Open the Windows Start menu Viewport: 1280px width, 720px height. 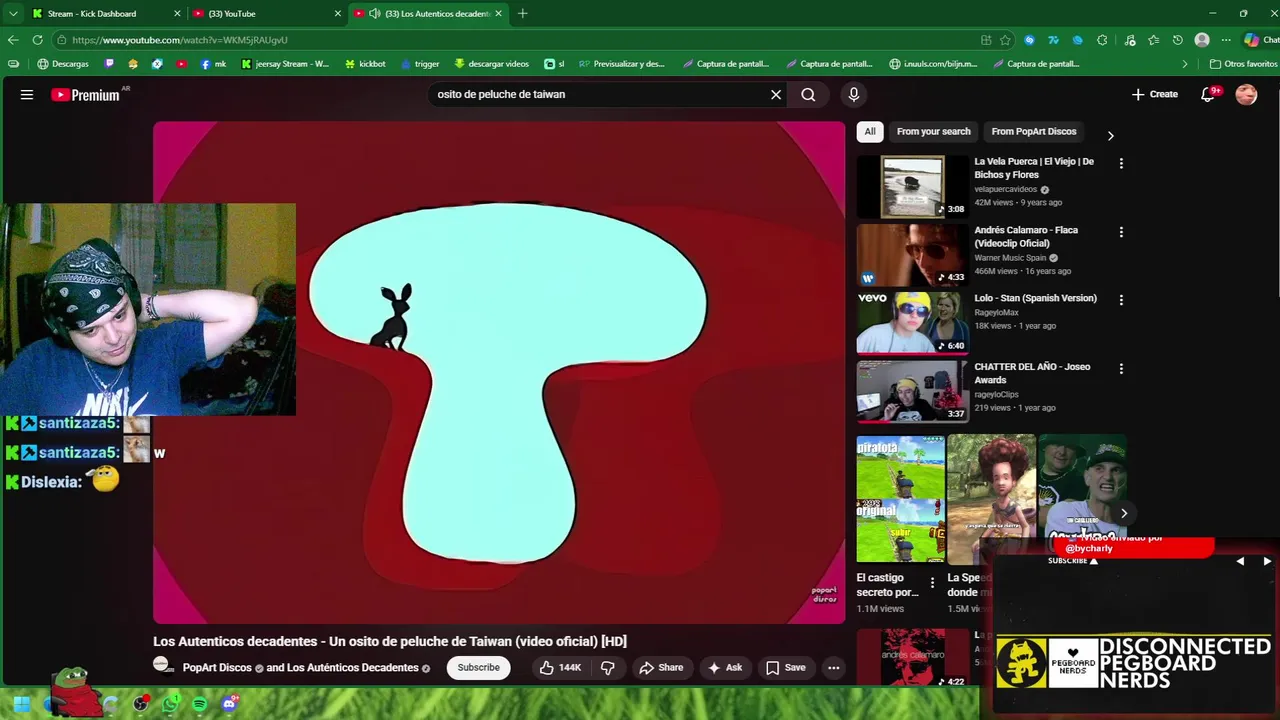pyautogui.click(x=21, y=704)
